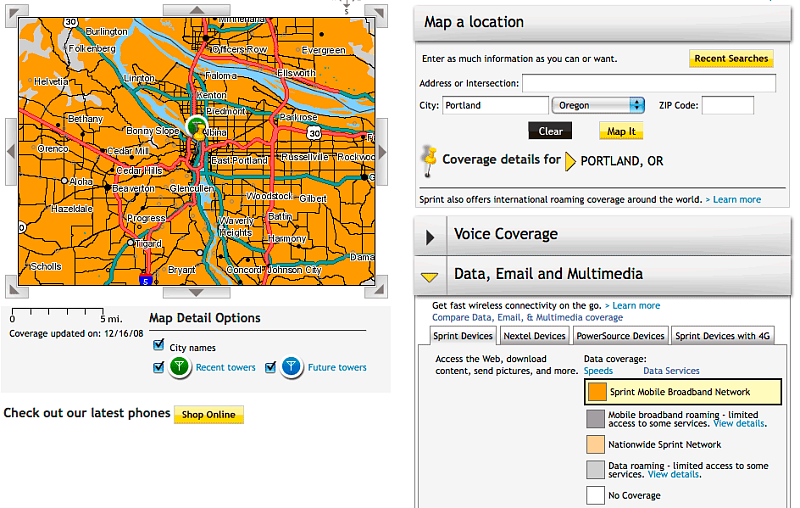
Task: Click the Nationwide Sprint Network peach swatch
Action: coord(595,444)
